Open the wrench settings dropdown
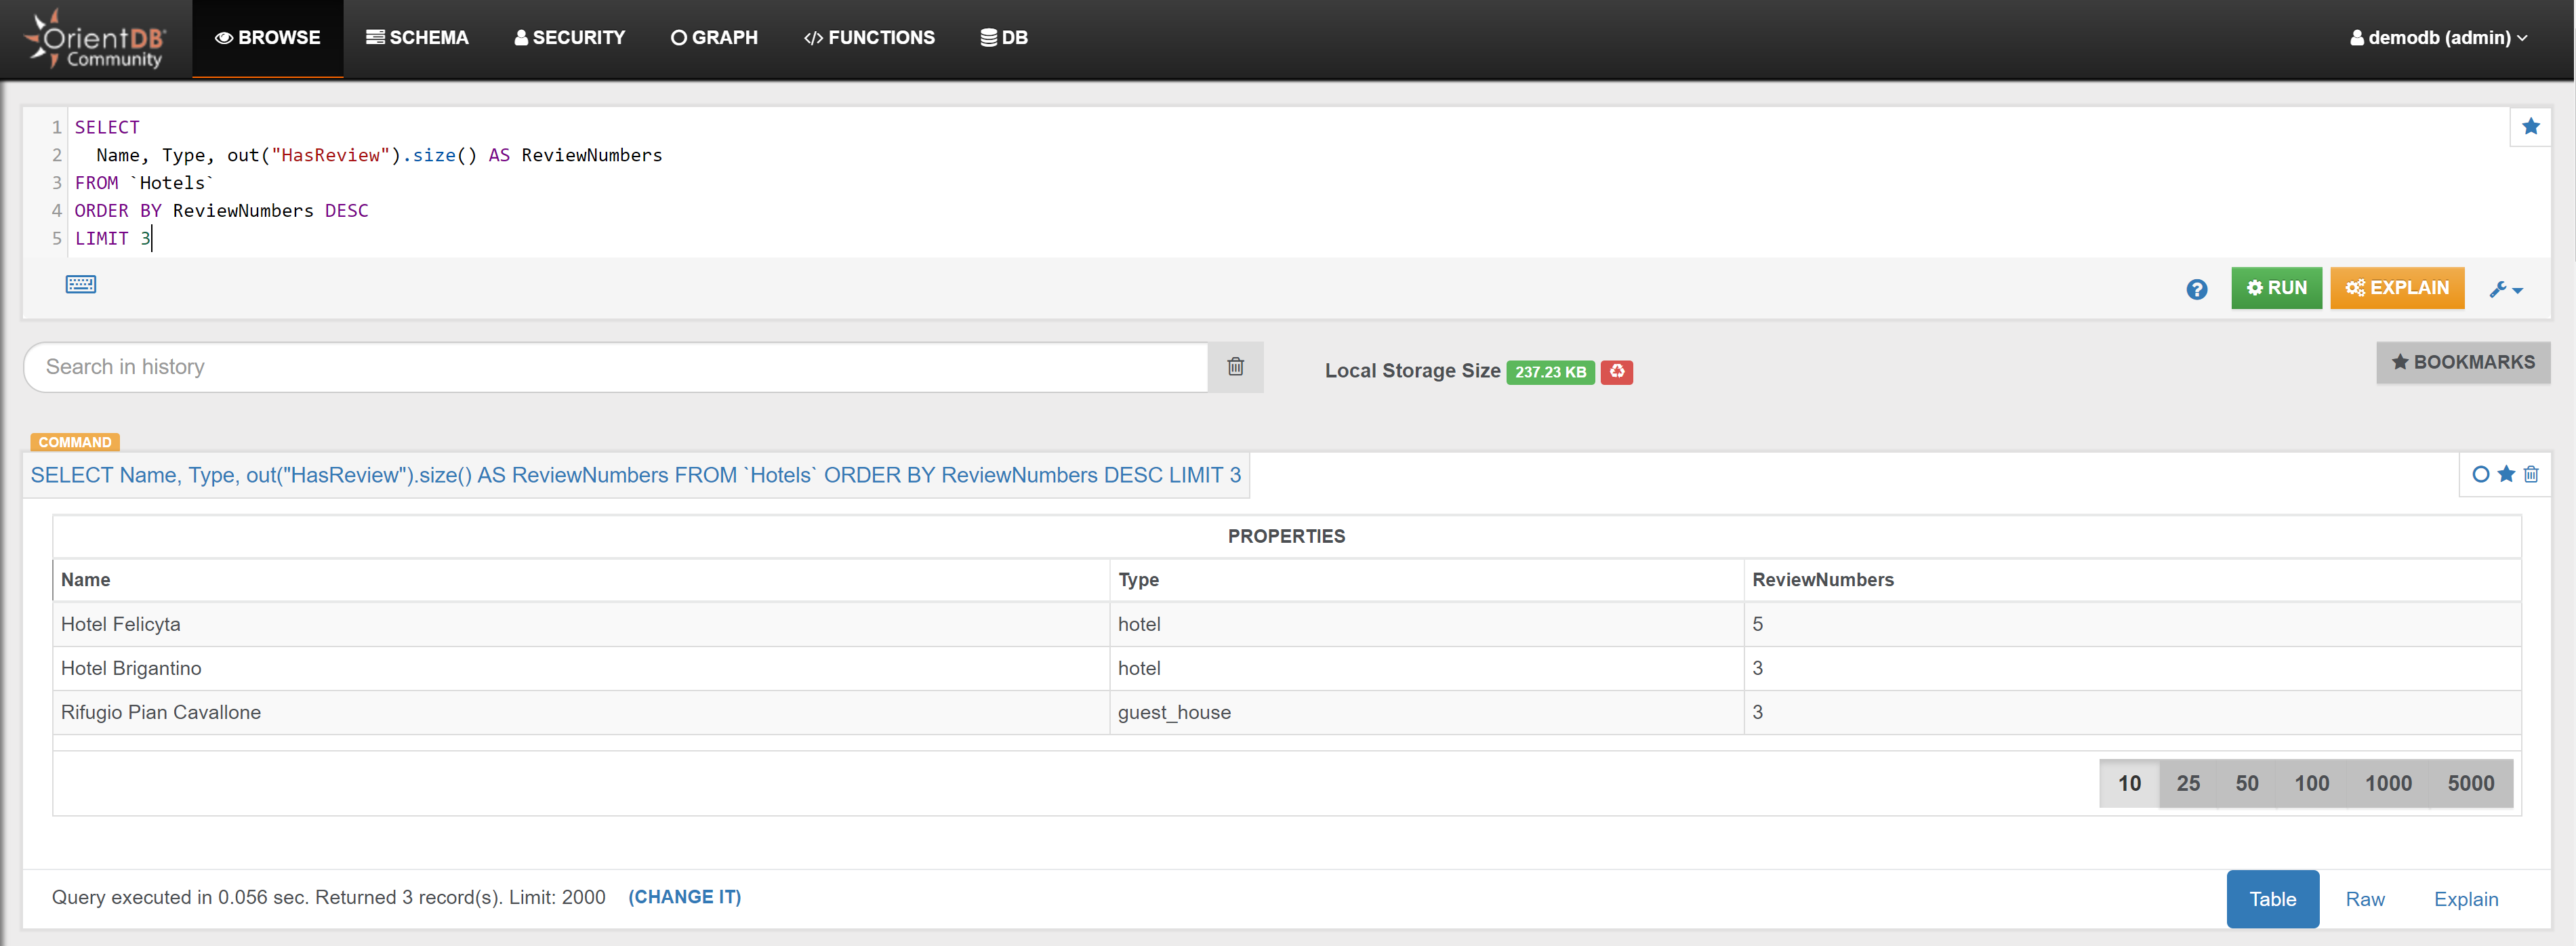This screenshot has height=946, width=2576. (2506, 289)
